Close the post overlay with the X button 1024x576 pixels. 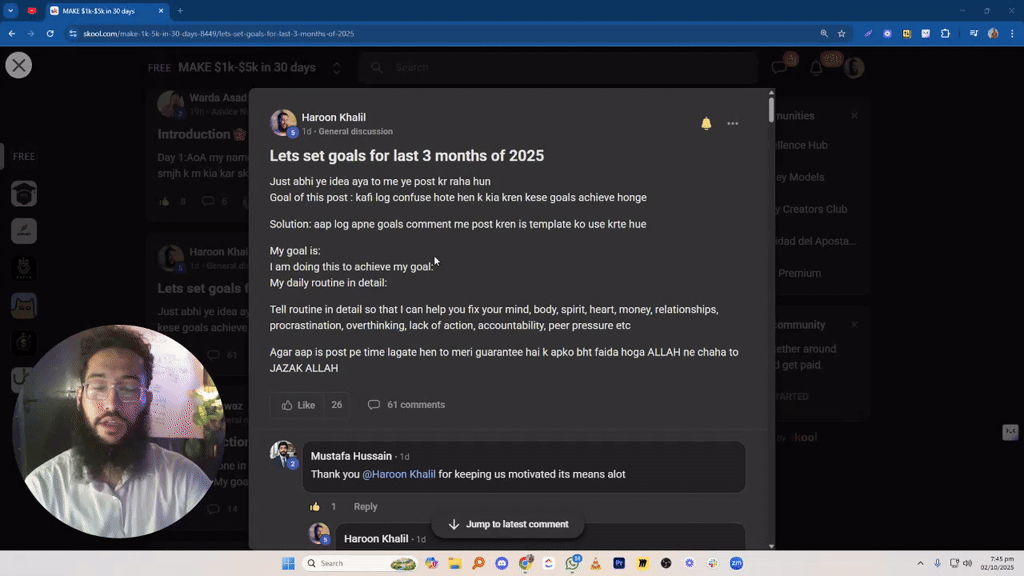(x=18, y=65)
